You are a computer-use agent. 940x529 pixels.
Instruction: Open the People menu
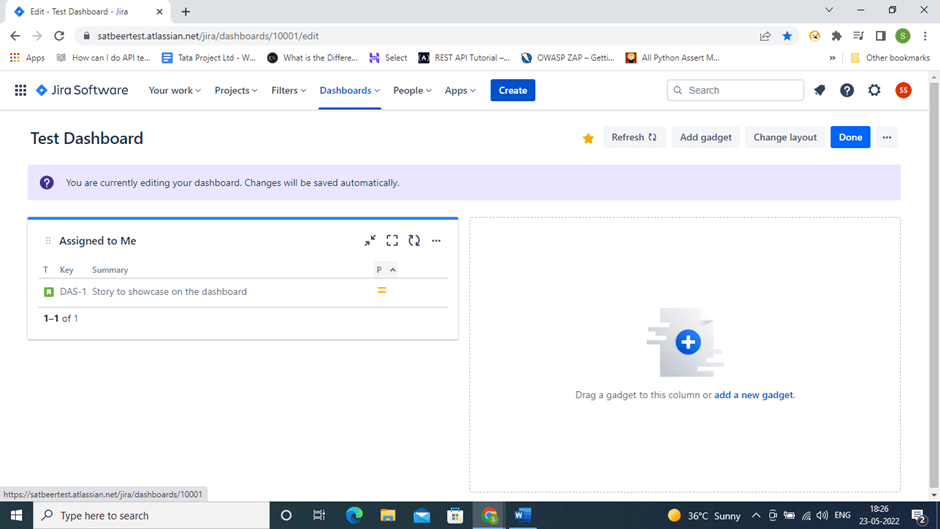tap(412, 90)
